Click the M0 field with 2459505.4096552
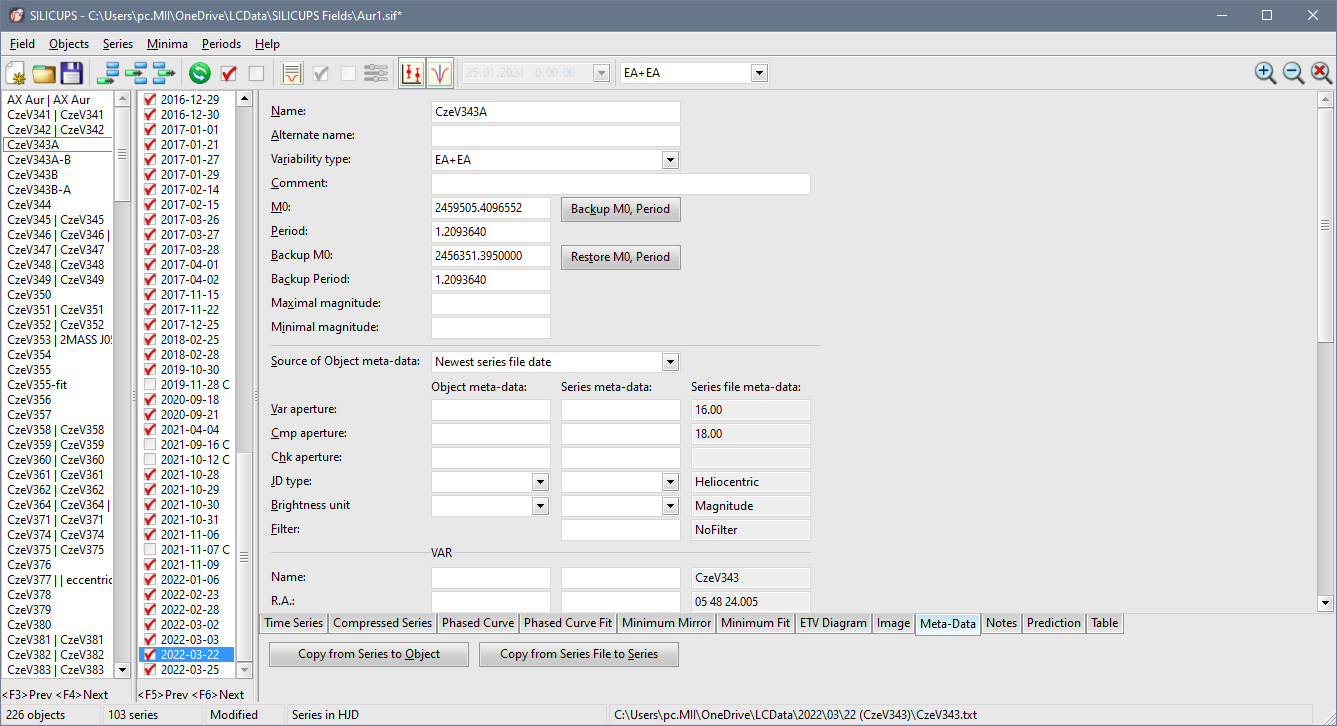The image size is (1337, 726). [x=490, y=208]
